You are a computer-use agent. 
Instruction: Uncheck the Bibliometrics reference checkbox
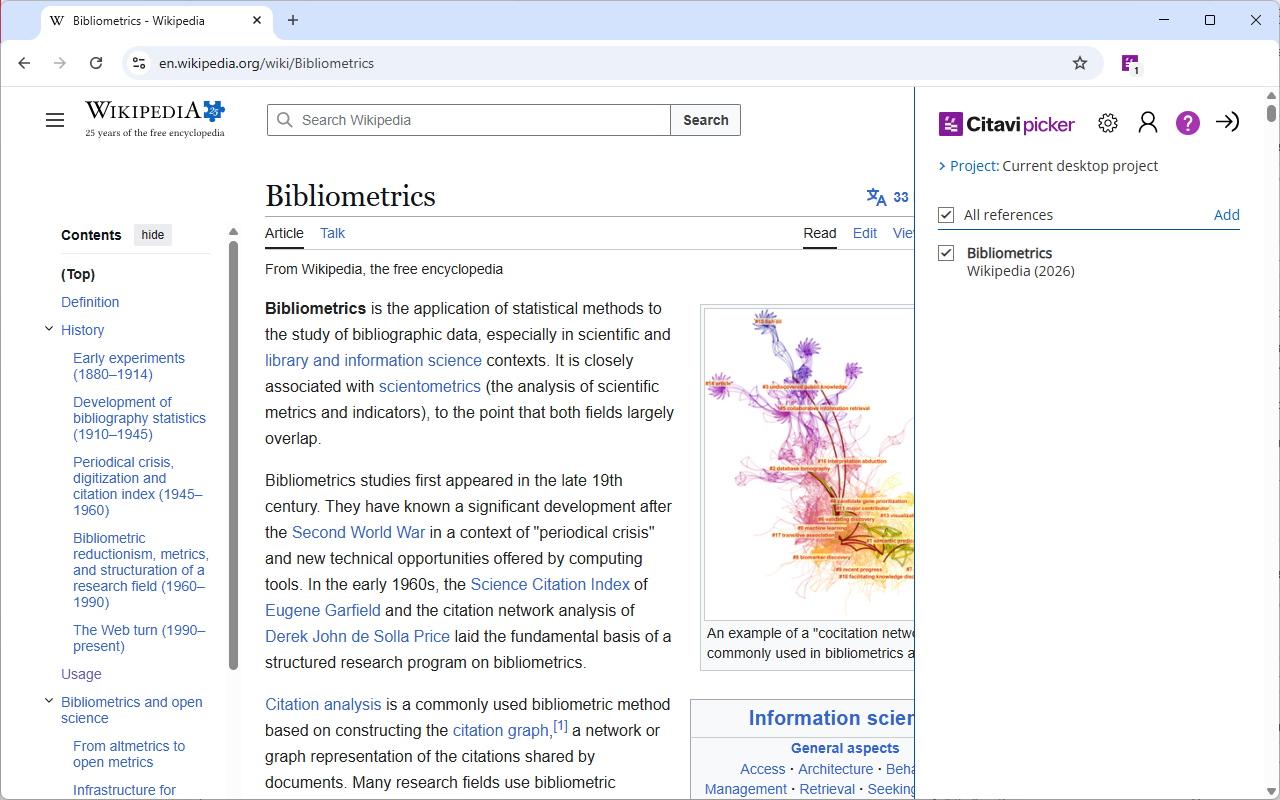pos(946,253)
